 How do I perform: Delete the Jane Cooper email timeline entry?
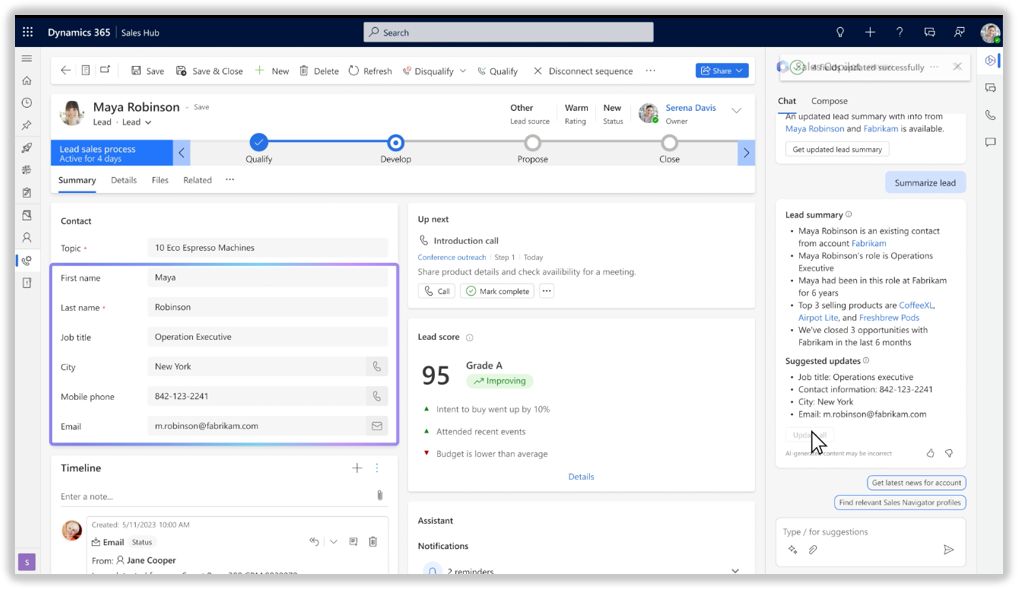coord(373,542)
